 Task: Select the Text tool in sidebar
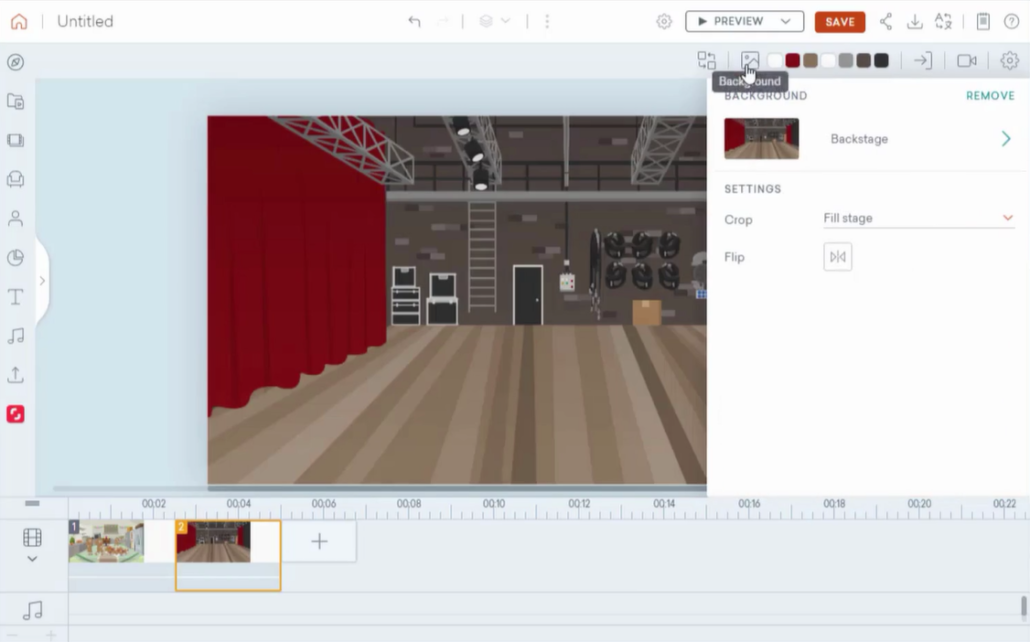click(16, 297)
